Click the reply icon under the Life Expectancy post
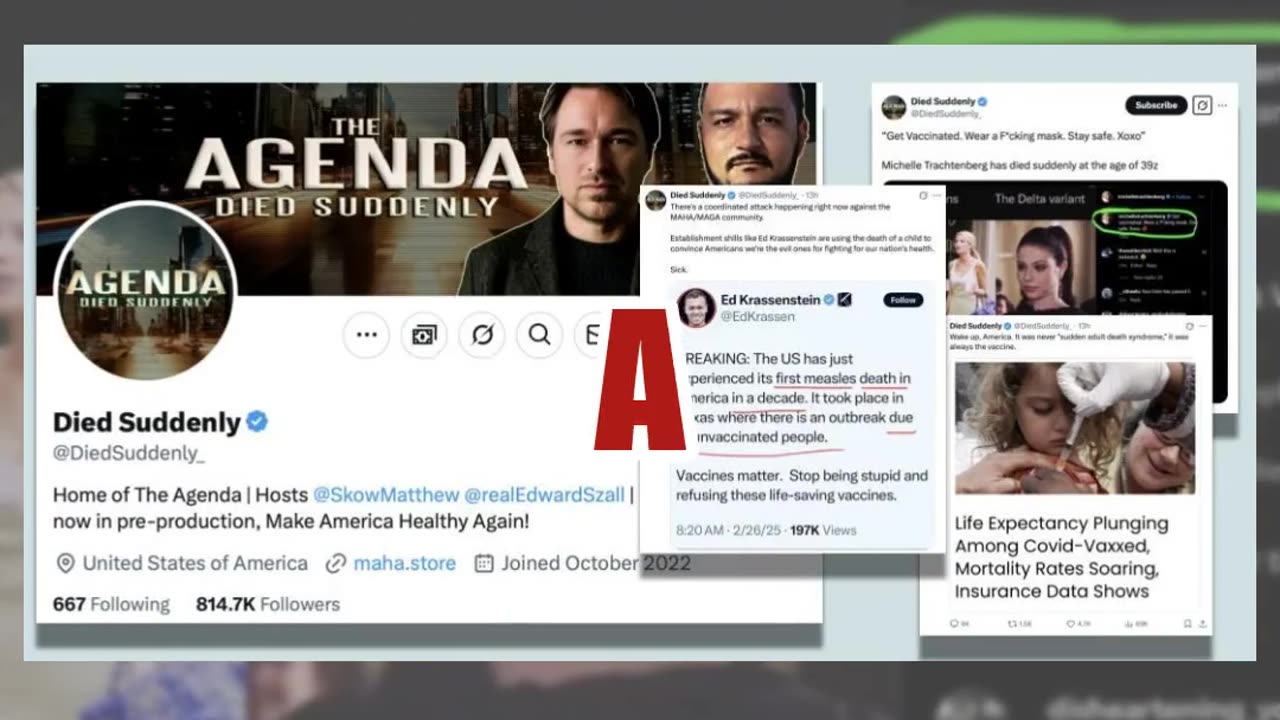 [x=952, y=624]
